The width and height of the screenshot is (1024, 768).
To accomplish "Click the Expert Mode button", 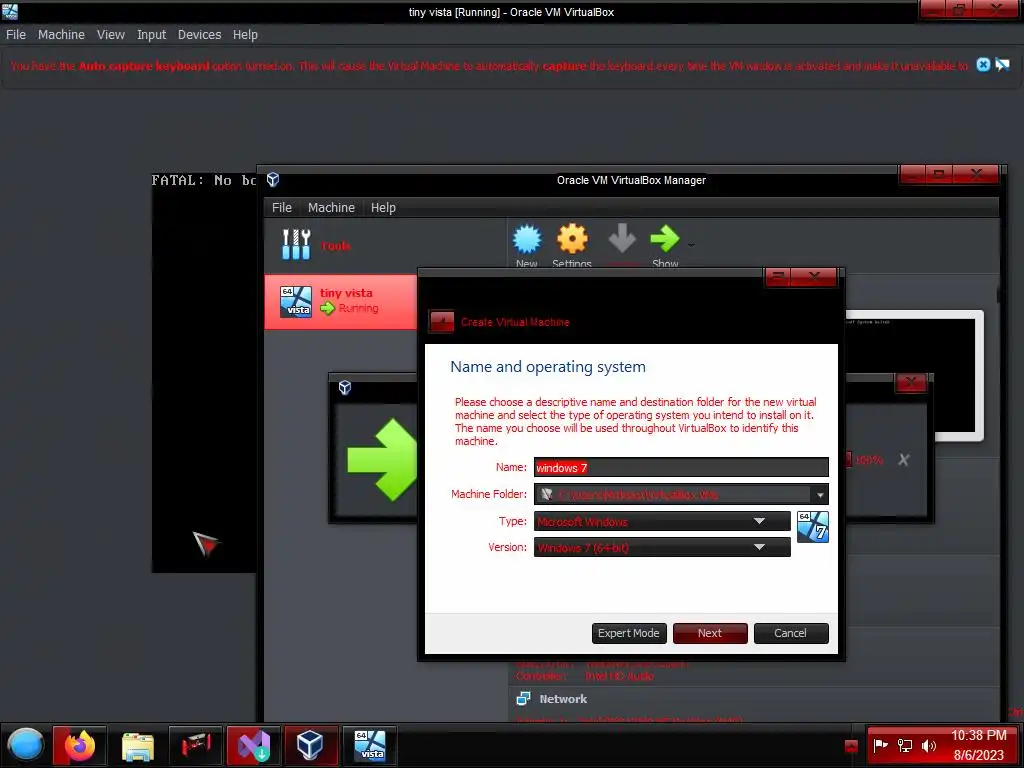I will point(629,633).
